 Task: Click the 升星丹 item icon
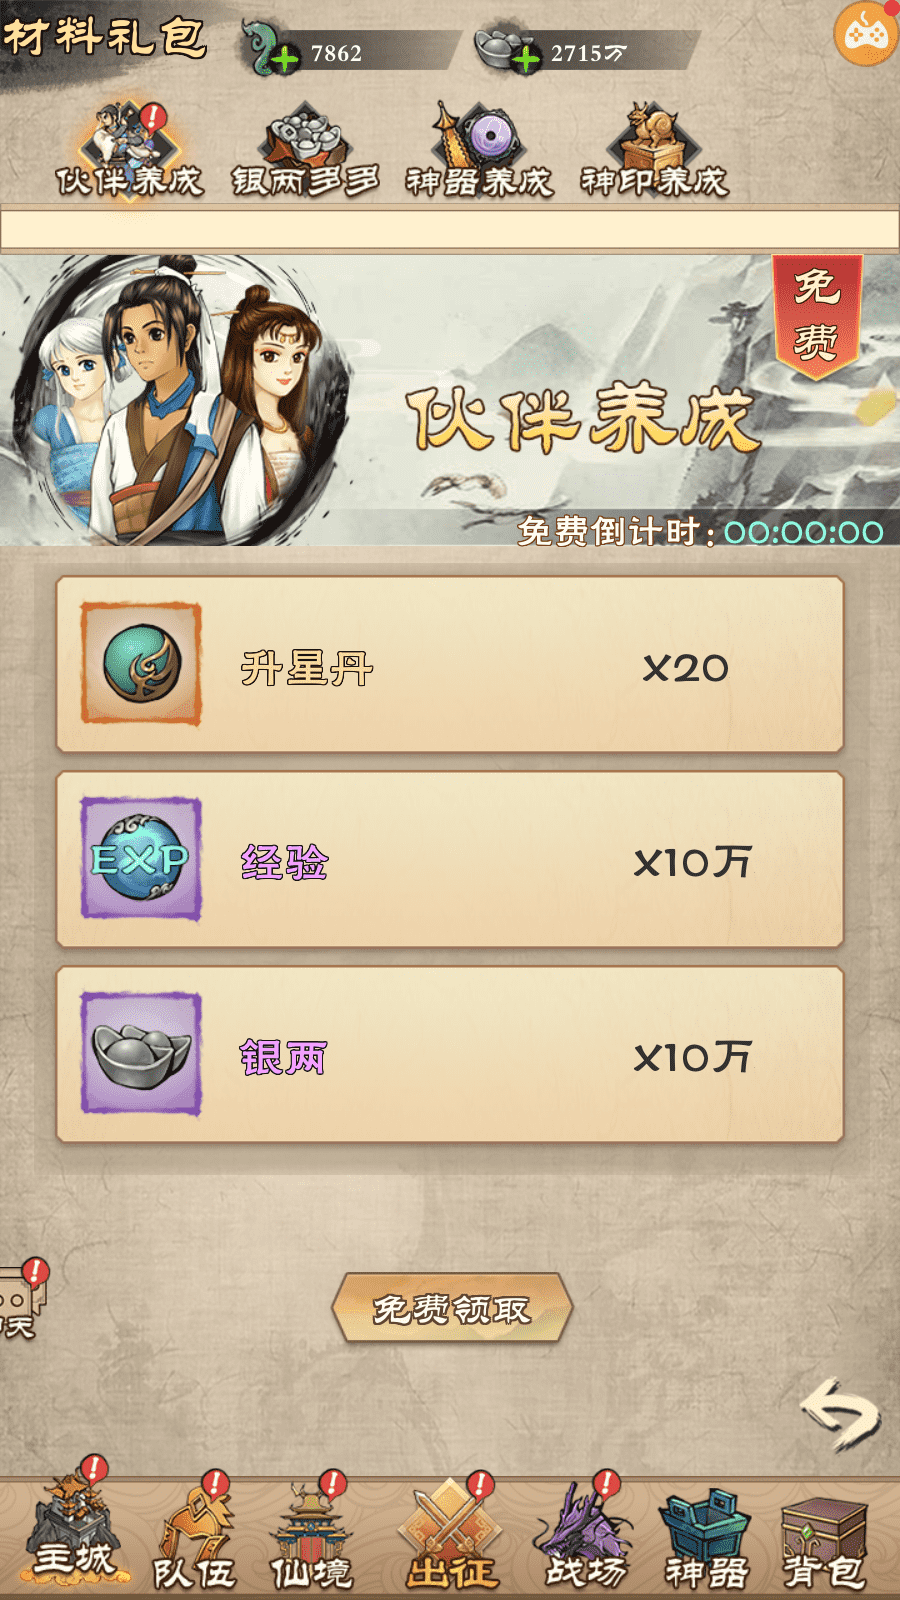141,664
